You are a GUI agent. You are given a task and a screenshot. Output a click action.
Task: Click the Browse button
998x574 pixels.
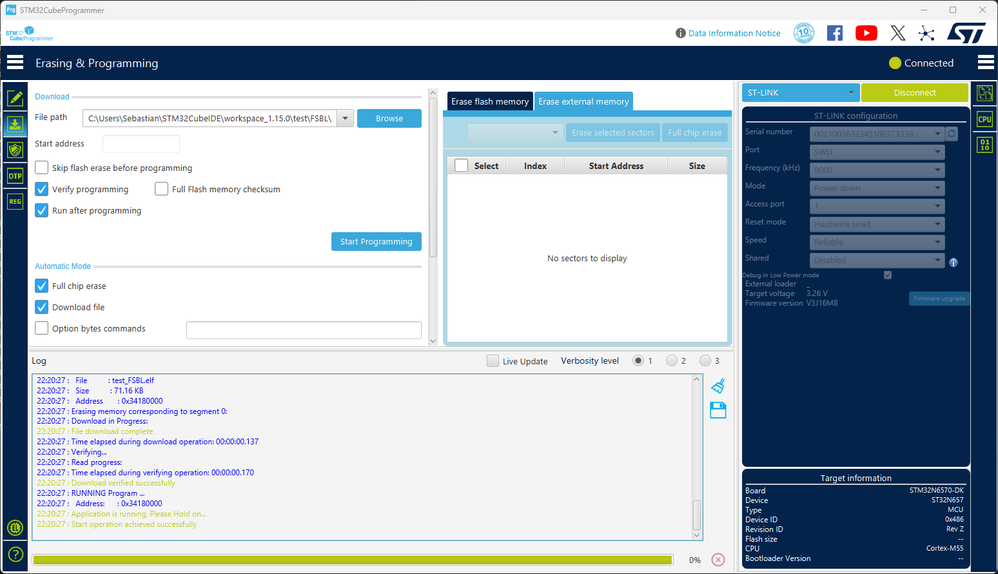389,118
